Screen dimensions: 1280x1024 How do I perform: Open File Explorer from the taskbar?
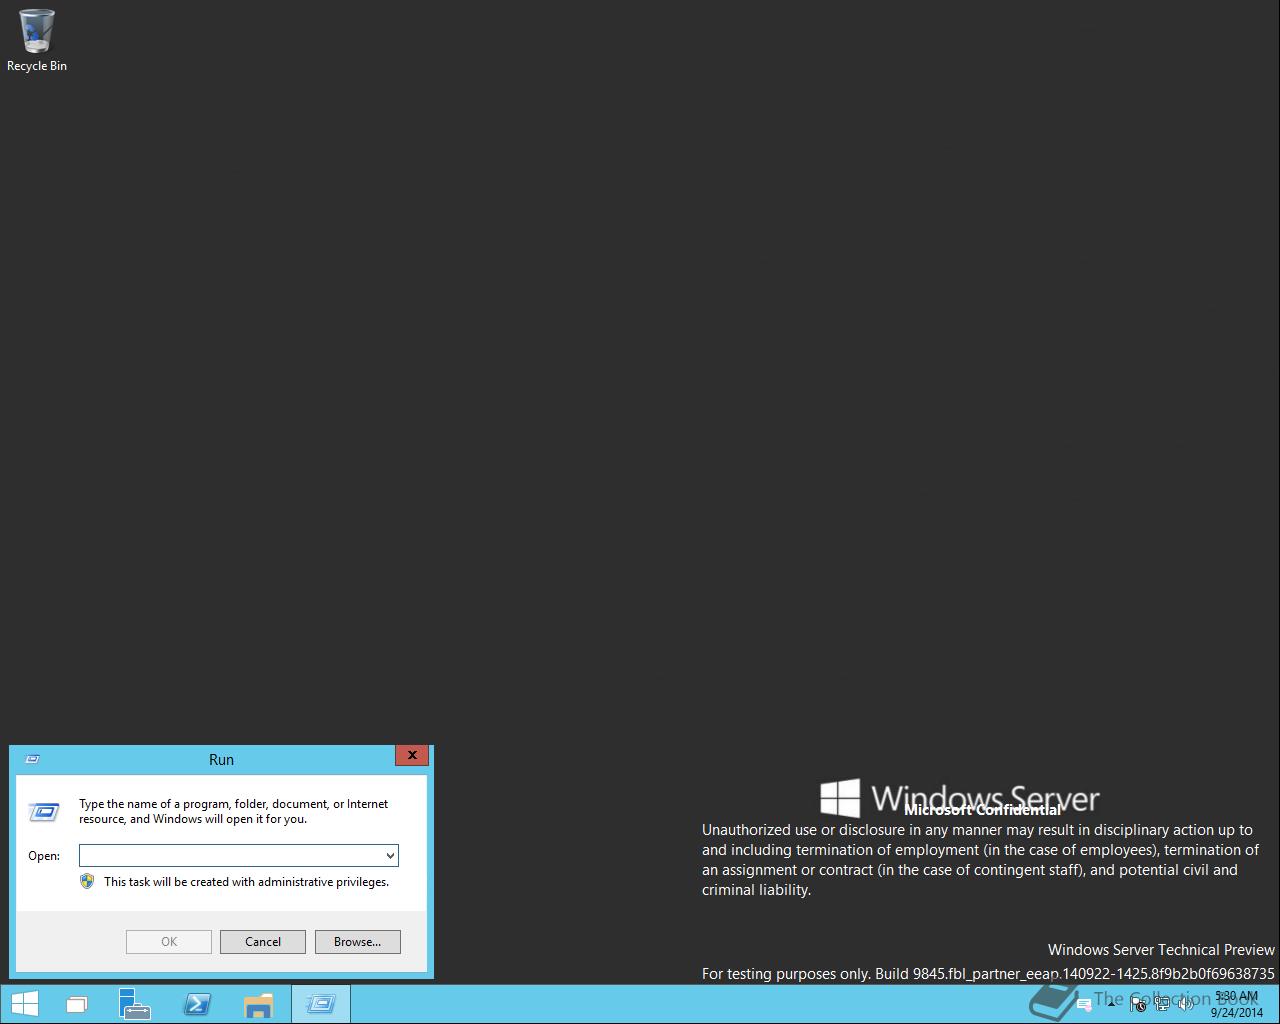258,1004
